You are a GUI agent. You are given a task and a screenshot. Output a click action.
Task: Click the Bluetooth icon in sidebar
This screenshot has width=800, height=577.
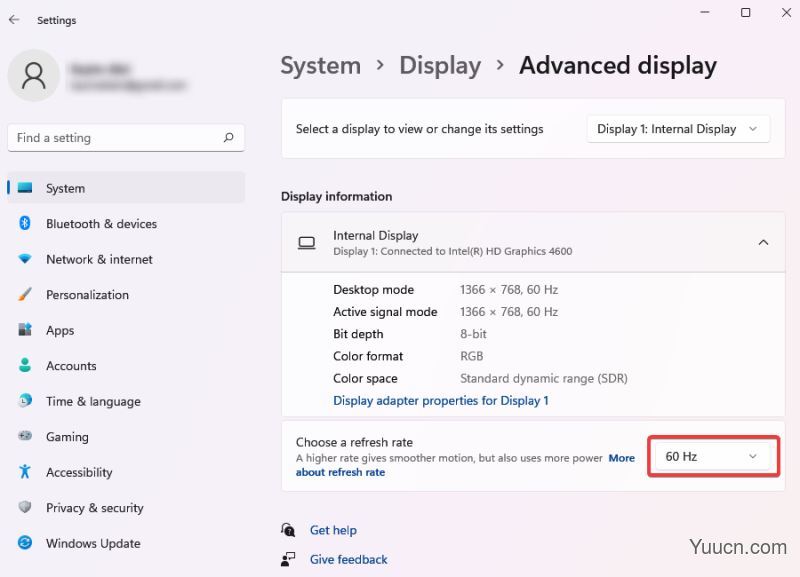24,223
